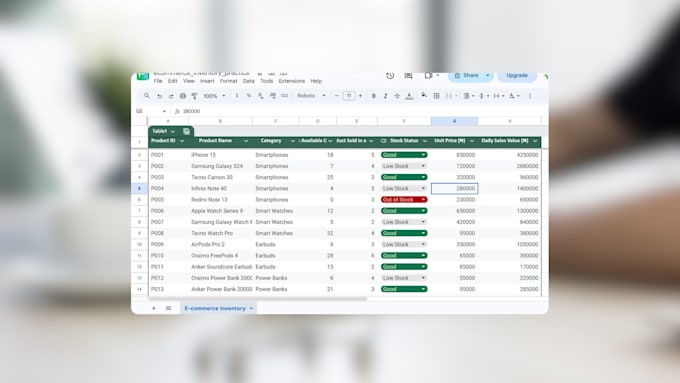The width and height of the screenshot is (680, 383).
Task: Open the name box dropdown next to G5
Action: pyautogui.click(x=164, y=111)
